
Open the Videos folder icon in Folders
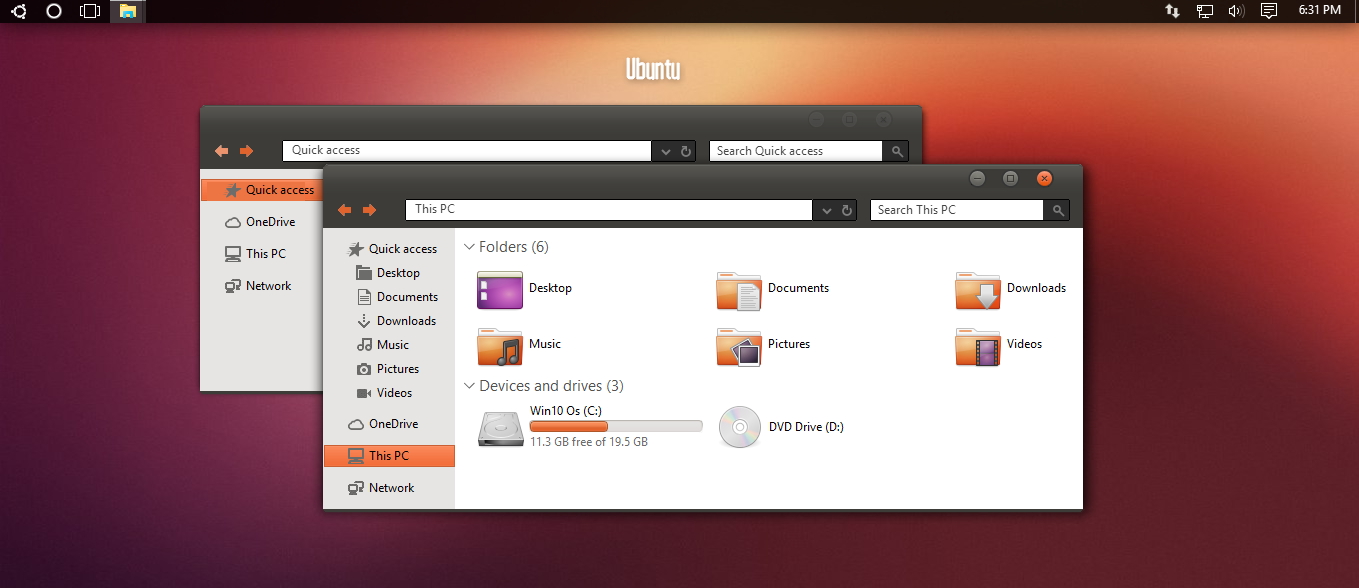(x=978, y=345)
